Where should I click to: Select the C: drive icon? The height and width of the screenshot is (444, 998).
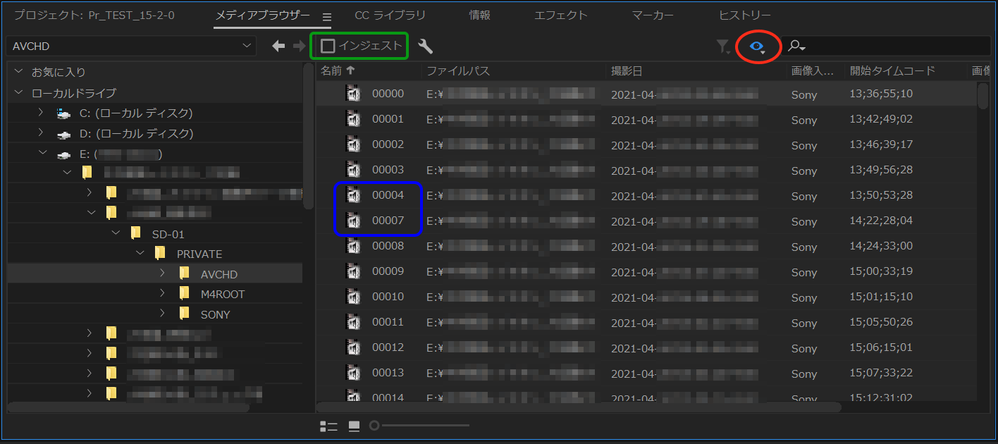pyautogui.click(x=63, y=114)
